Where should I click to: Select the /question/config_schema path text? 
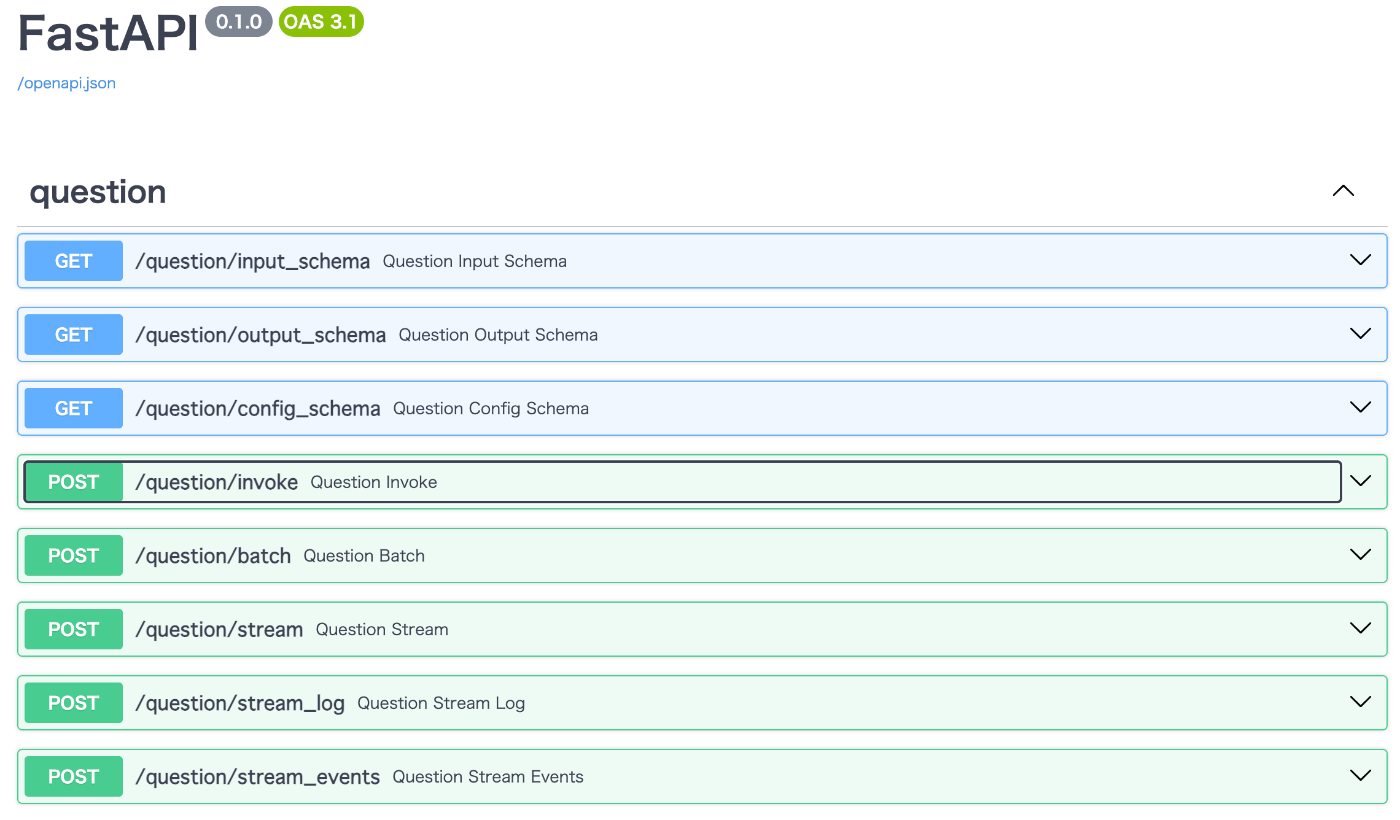258,408
